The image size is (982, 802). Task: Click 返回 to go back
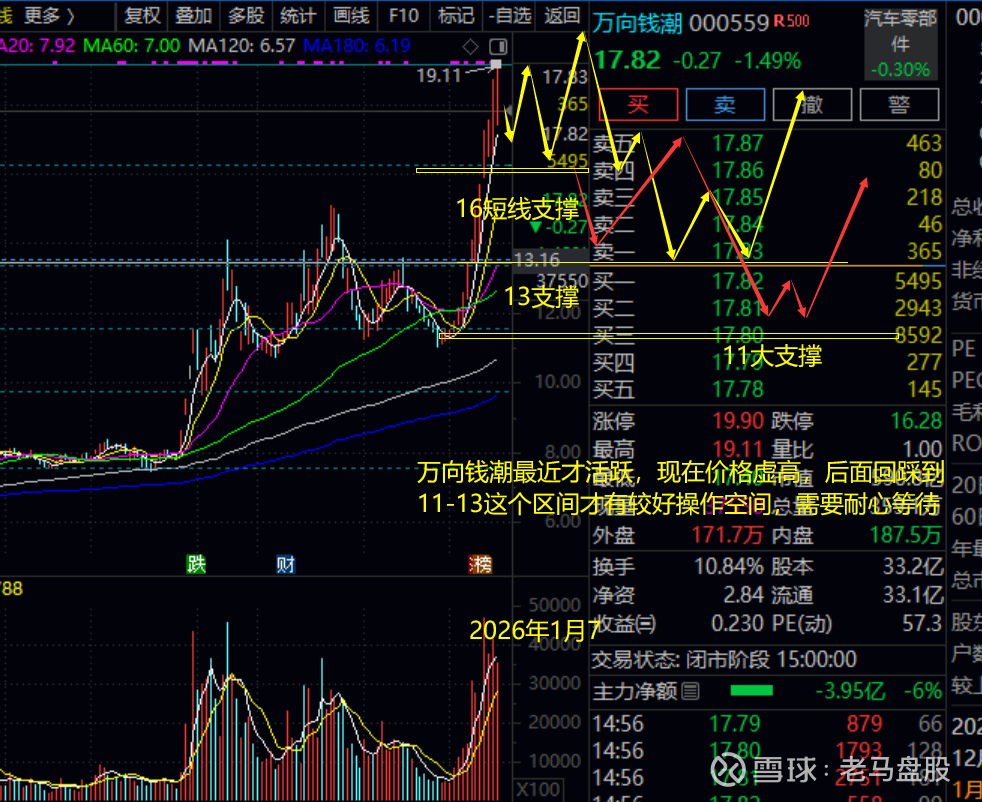point(562,15)
